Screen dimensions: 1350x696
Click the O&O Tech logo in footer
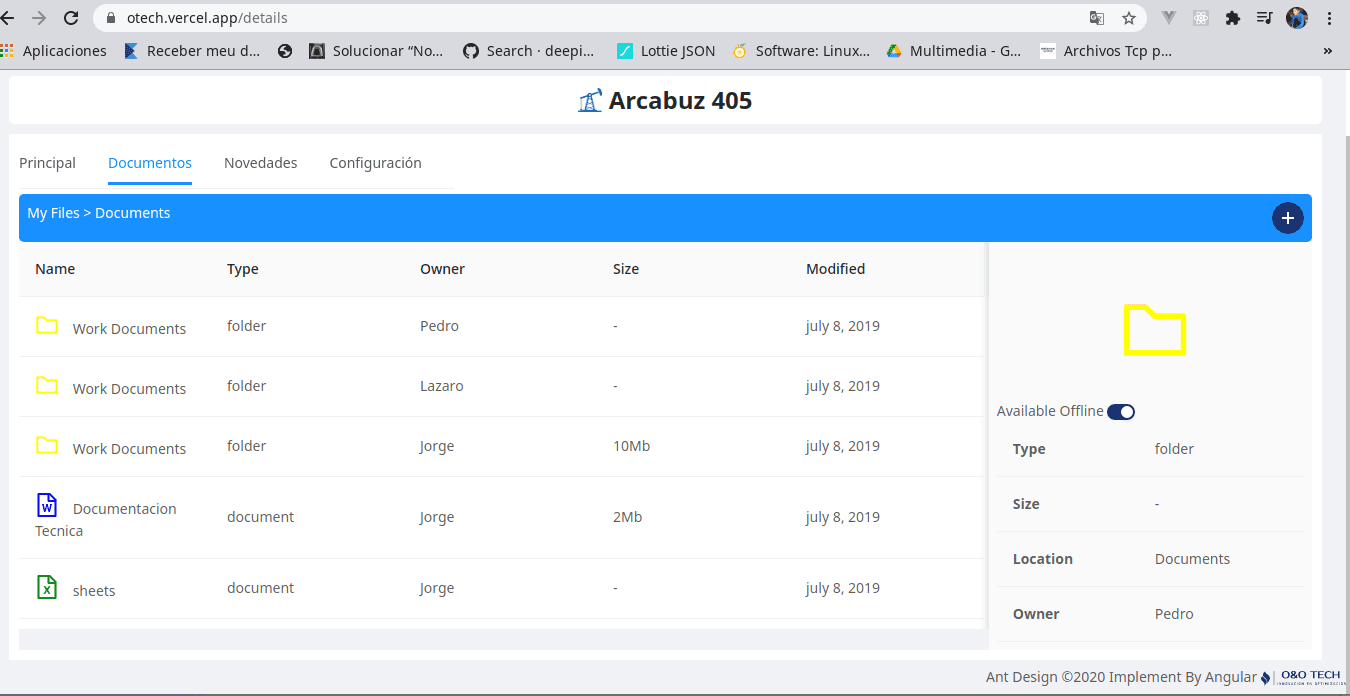point(1301,677)
